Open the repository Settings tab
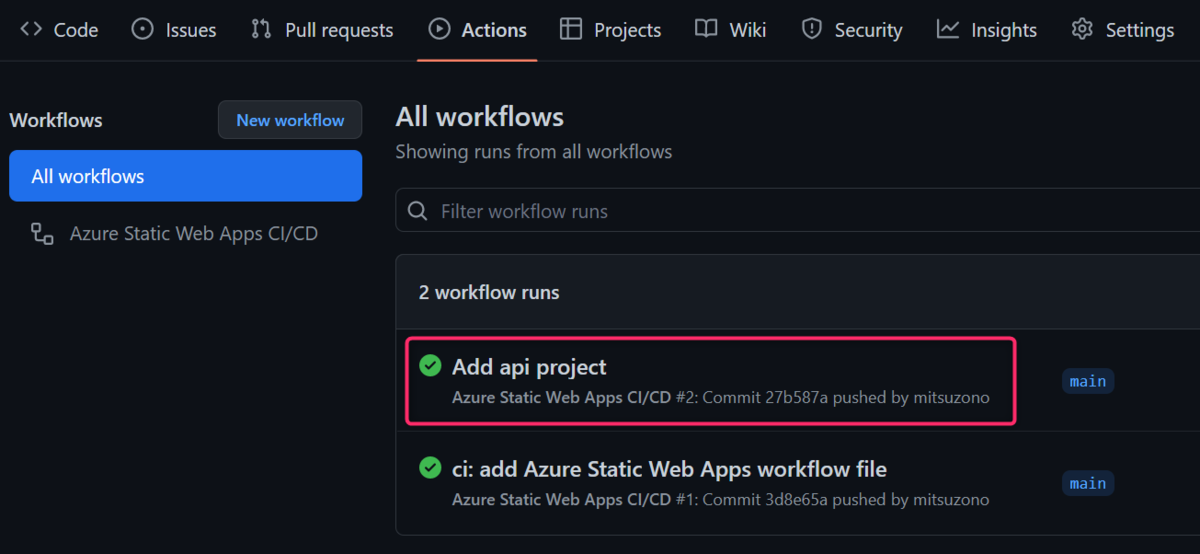The image size is (1200, 554). click(x=1122, y=30)
